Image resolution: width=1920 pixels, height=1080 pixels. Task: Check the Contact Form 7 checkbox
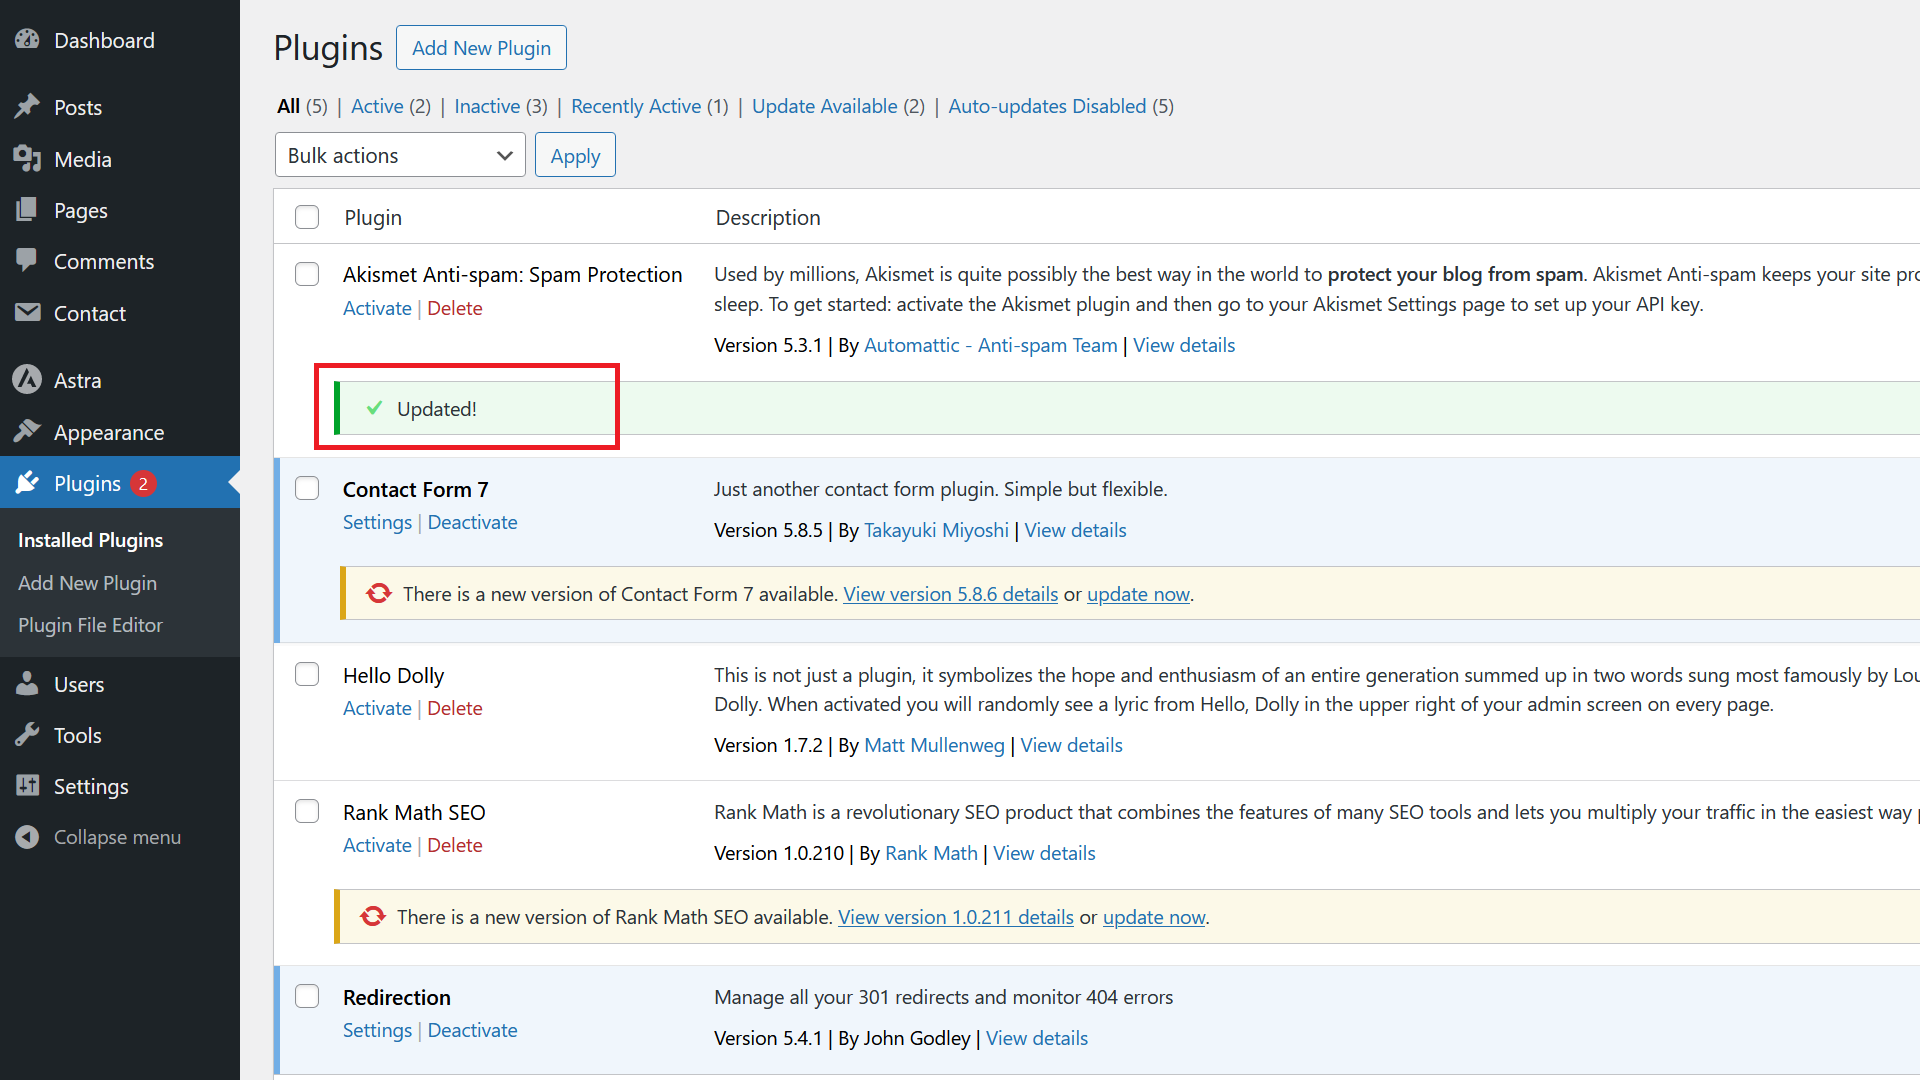click(x=307, y=488)
